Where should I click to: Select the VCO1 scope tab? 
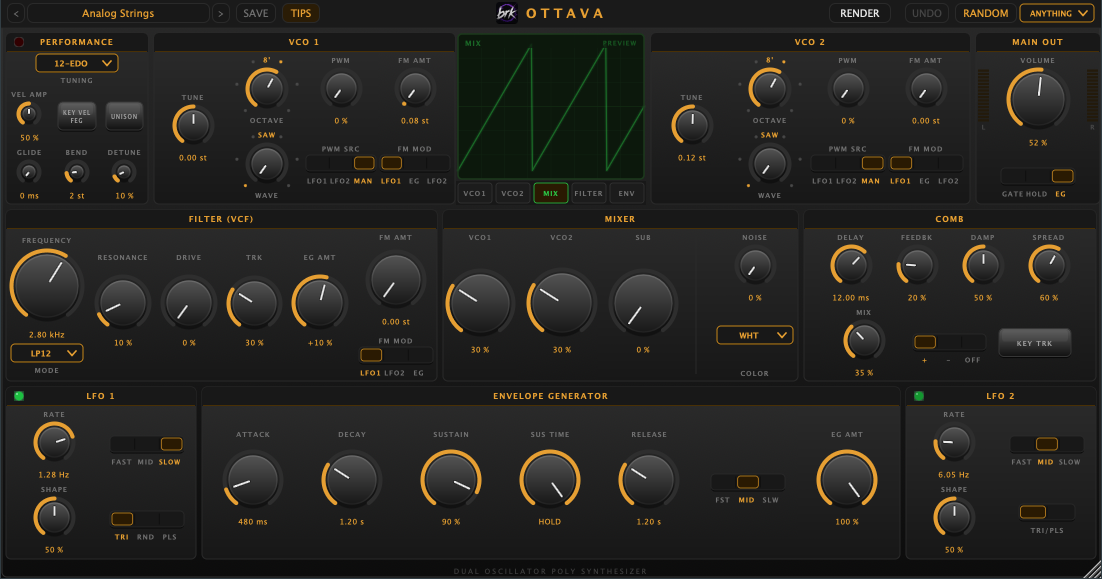pyautogui.click(x=474, y=193)
